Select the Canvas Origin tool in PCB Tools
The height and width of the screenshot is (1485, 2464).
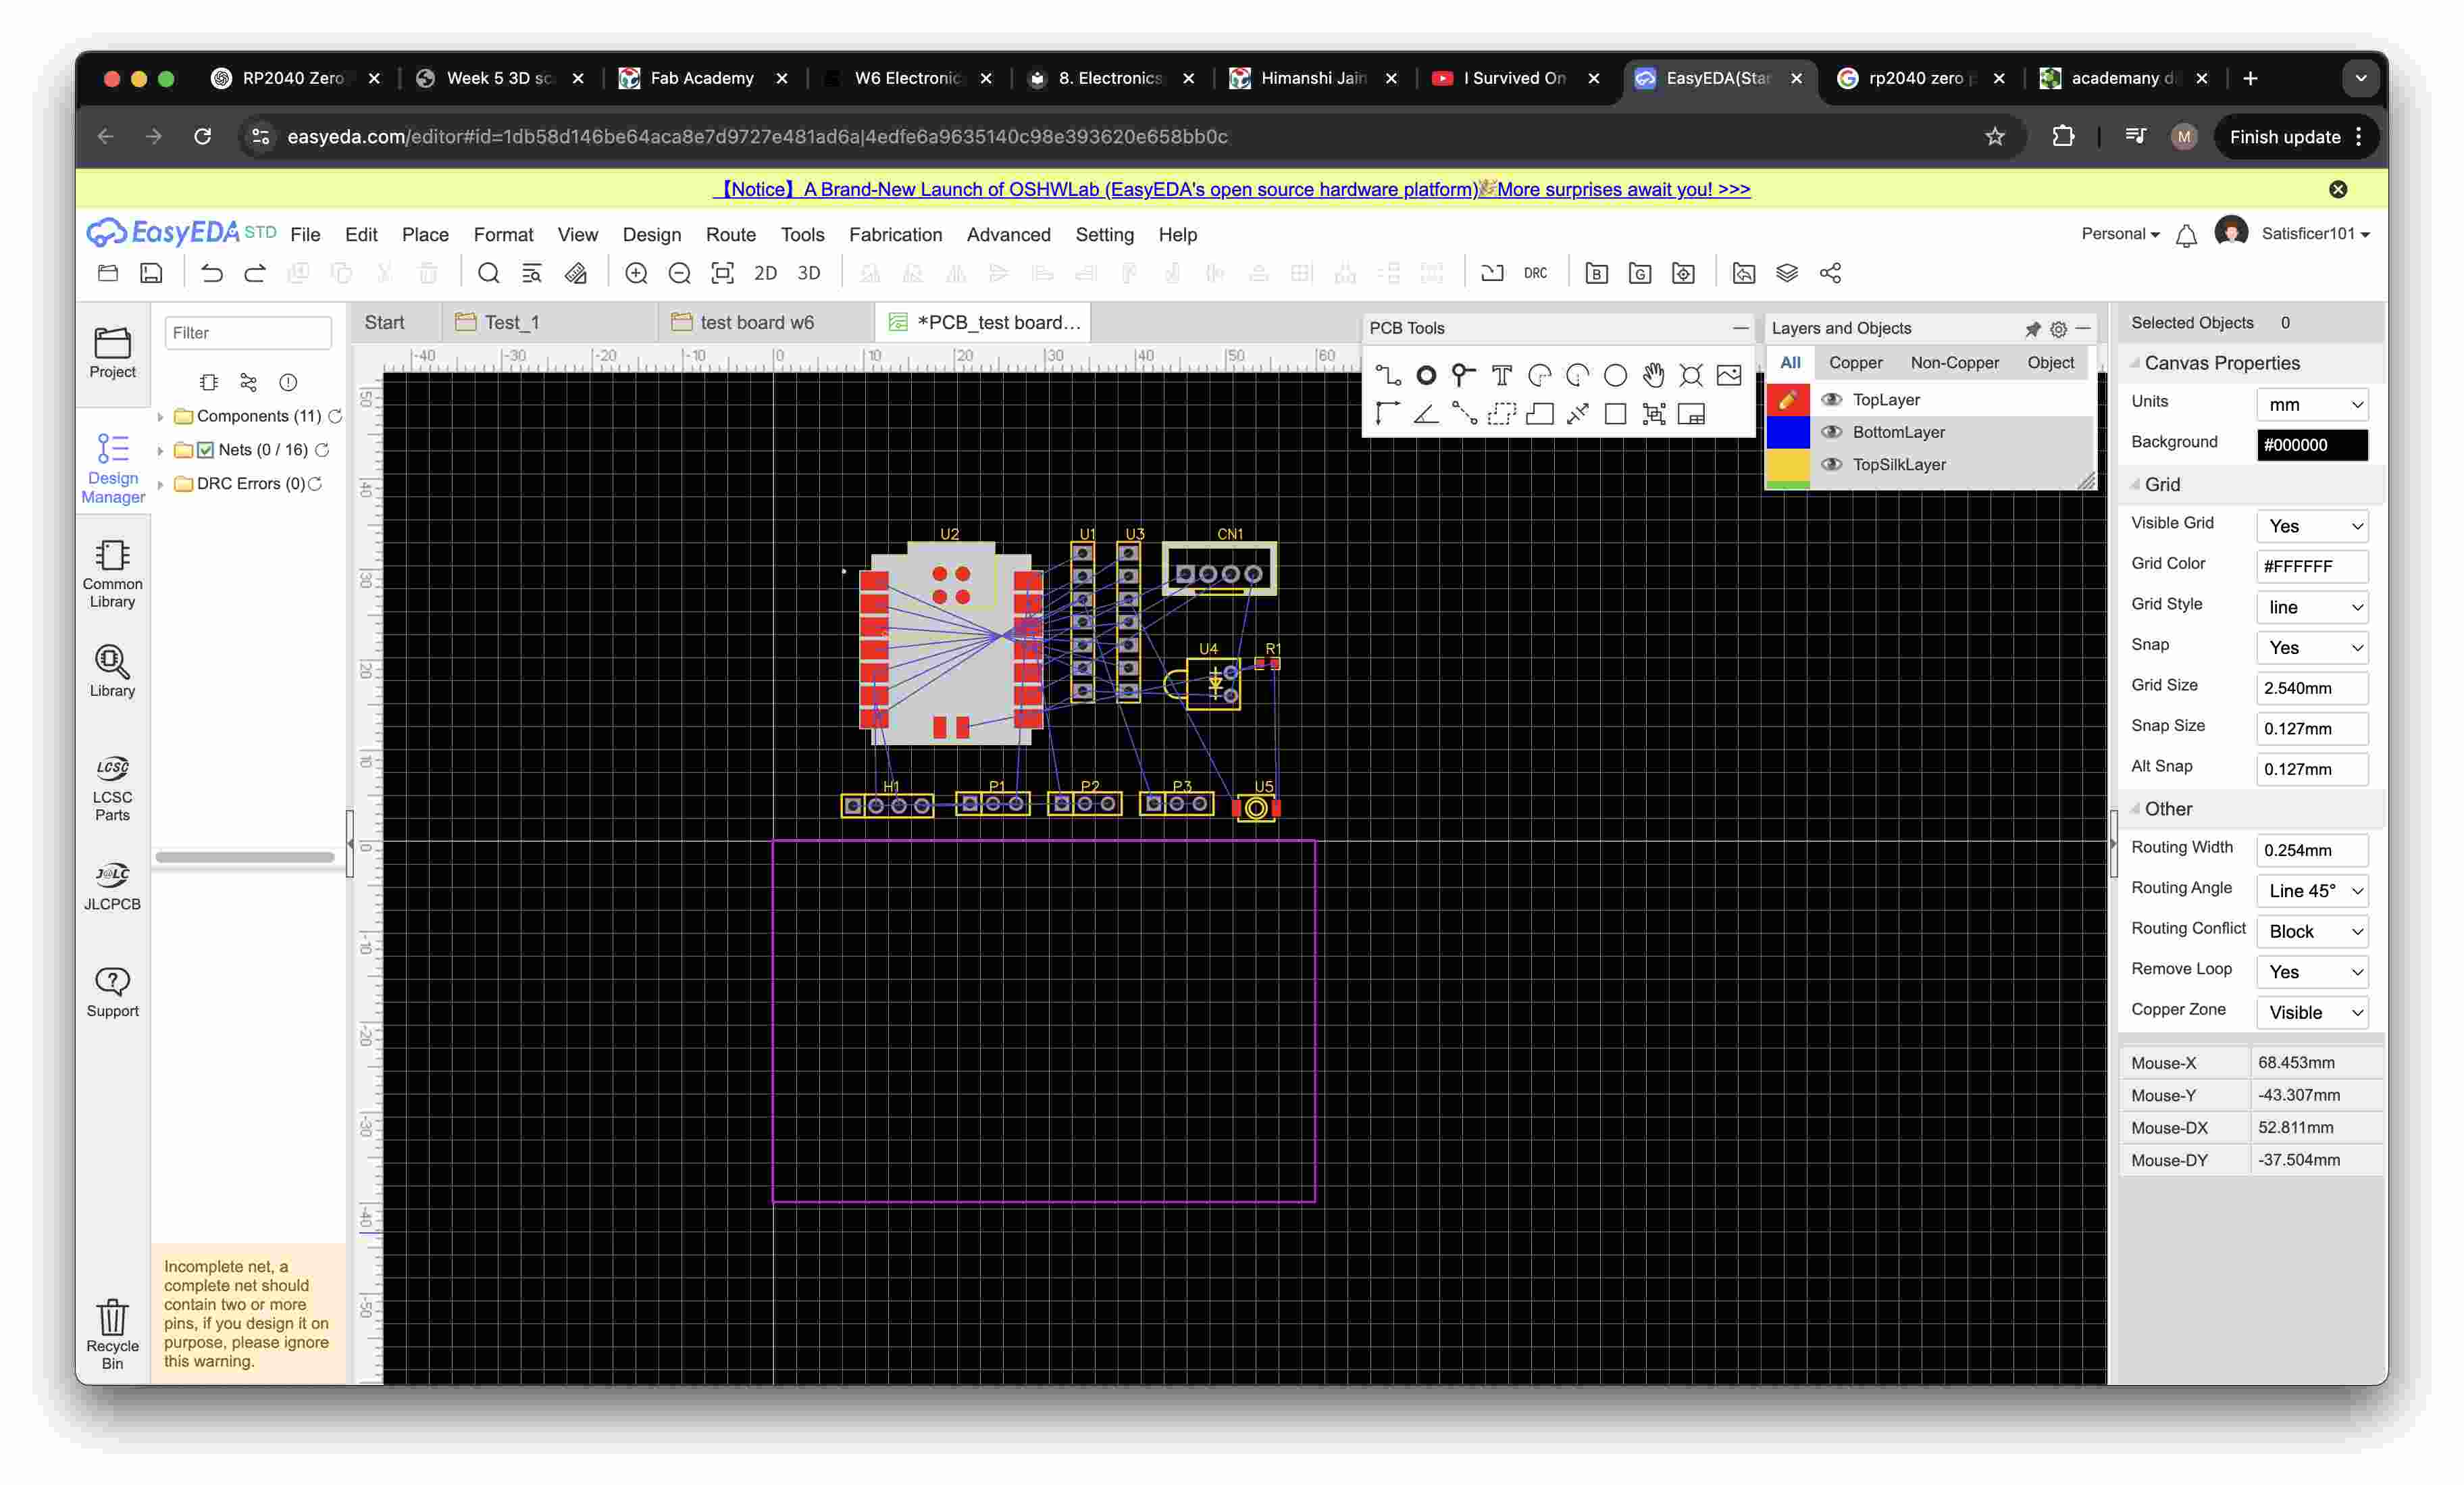click(x=1388, y=414)
